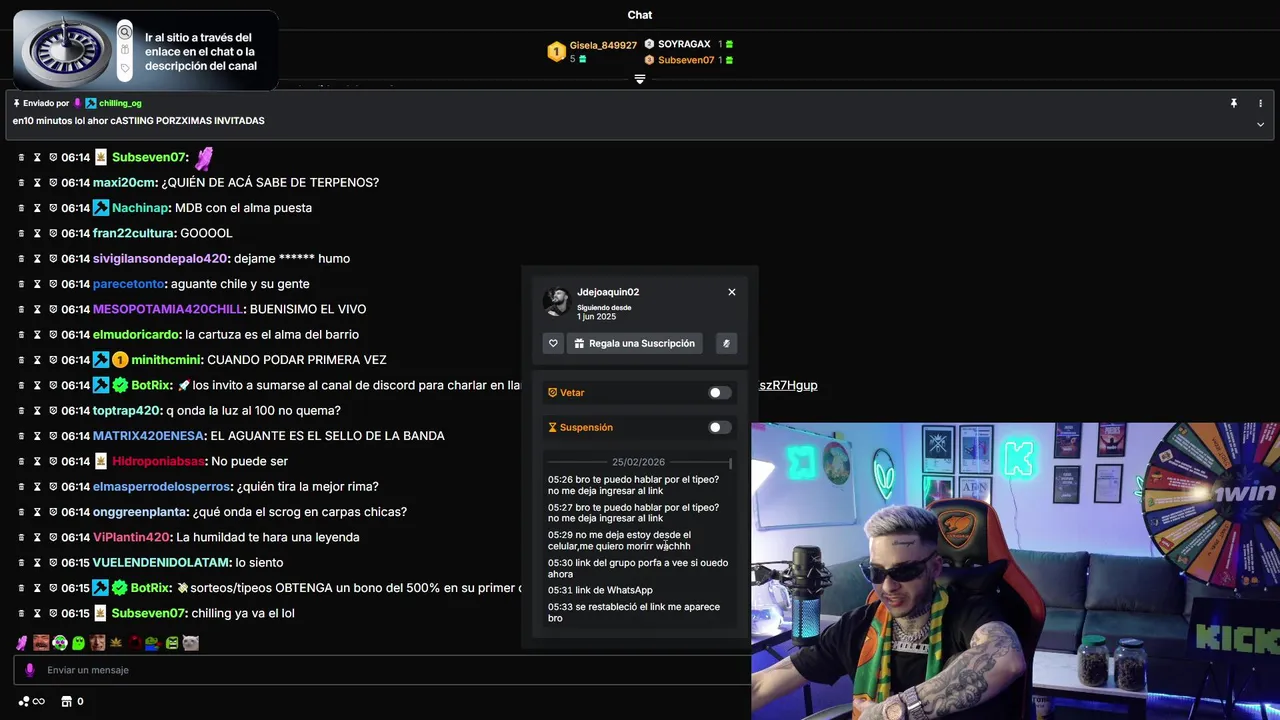Timeout Nachinap using the hourglass icon
This screenshot has width=1280, height=720.
(x=37, y=208)
